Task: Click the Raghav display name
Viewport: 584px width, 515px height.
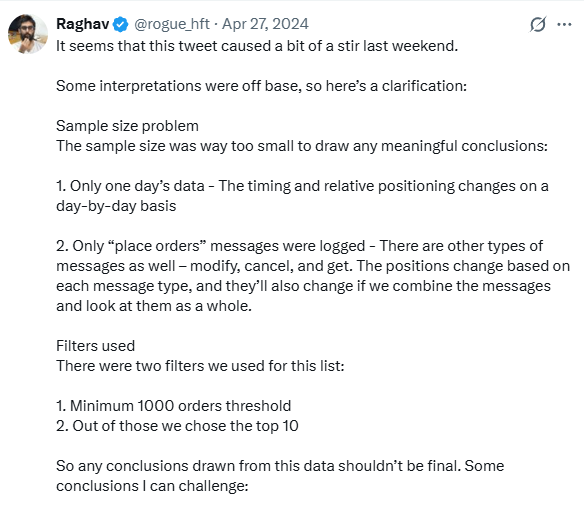Action: 83,24
